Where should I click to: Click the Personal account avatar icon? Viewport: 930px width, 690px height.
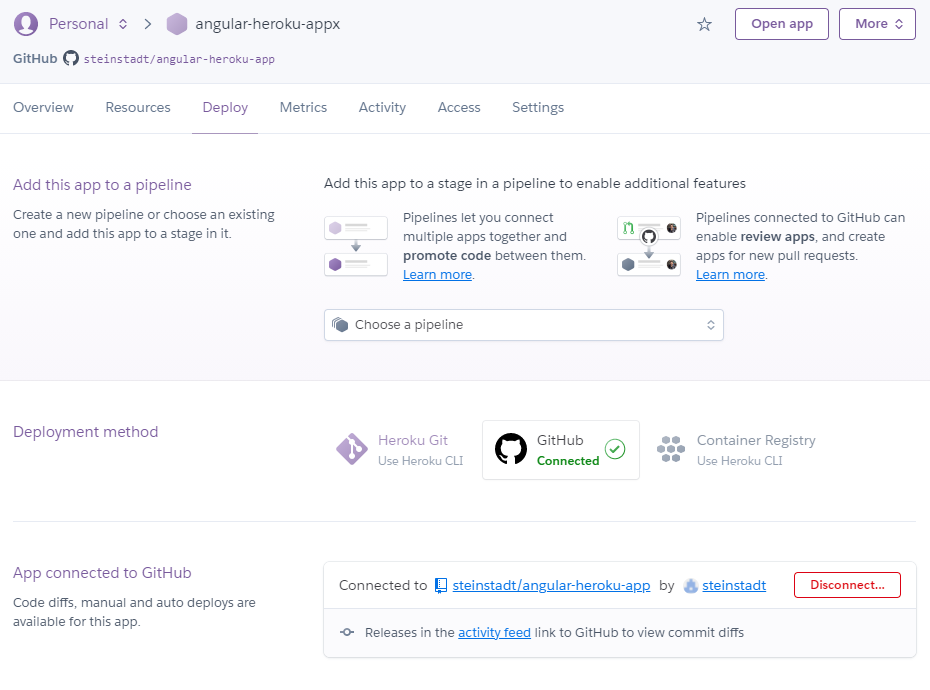pos(26,24)
